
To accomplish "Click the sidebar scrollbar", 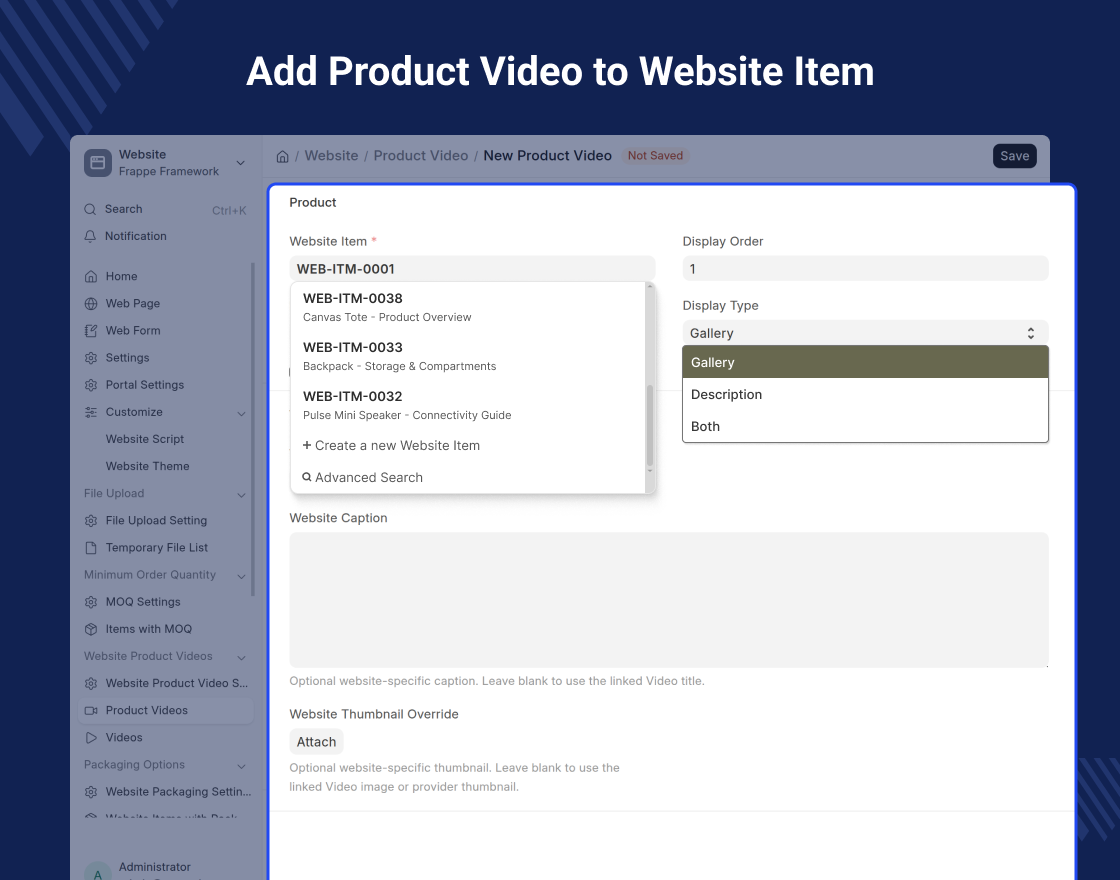I will (x=253, y=429).
